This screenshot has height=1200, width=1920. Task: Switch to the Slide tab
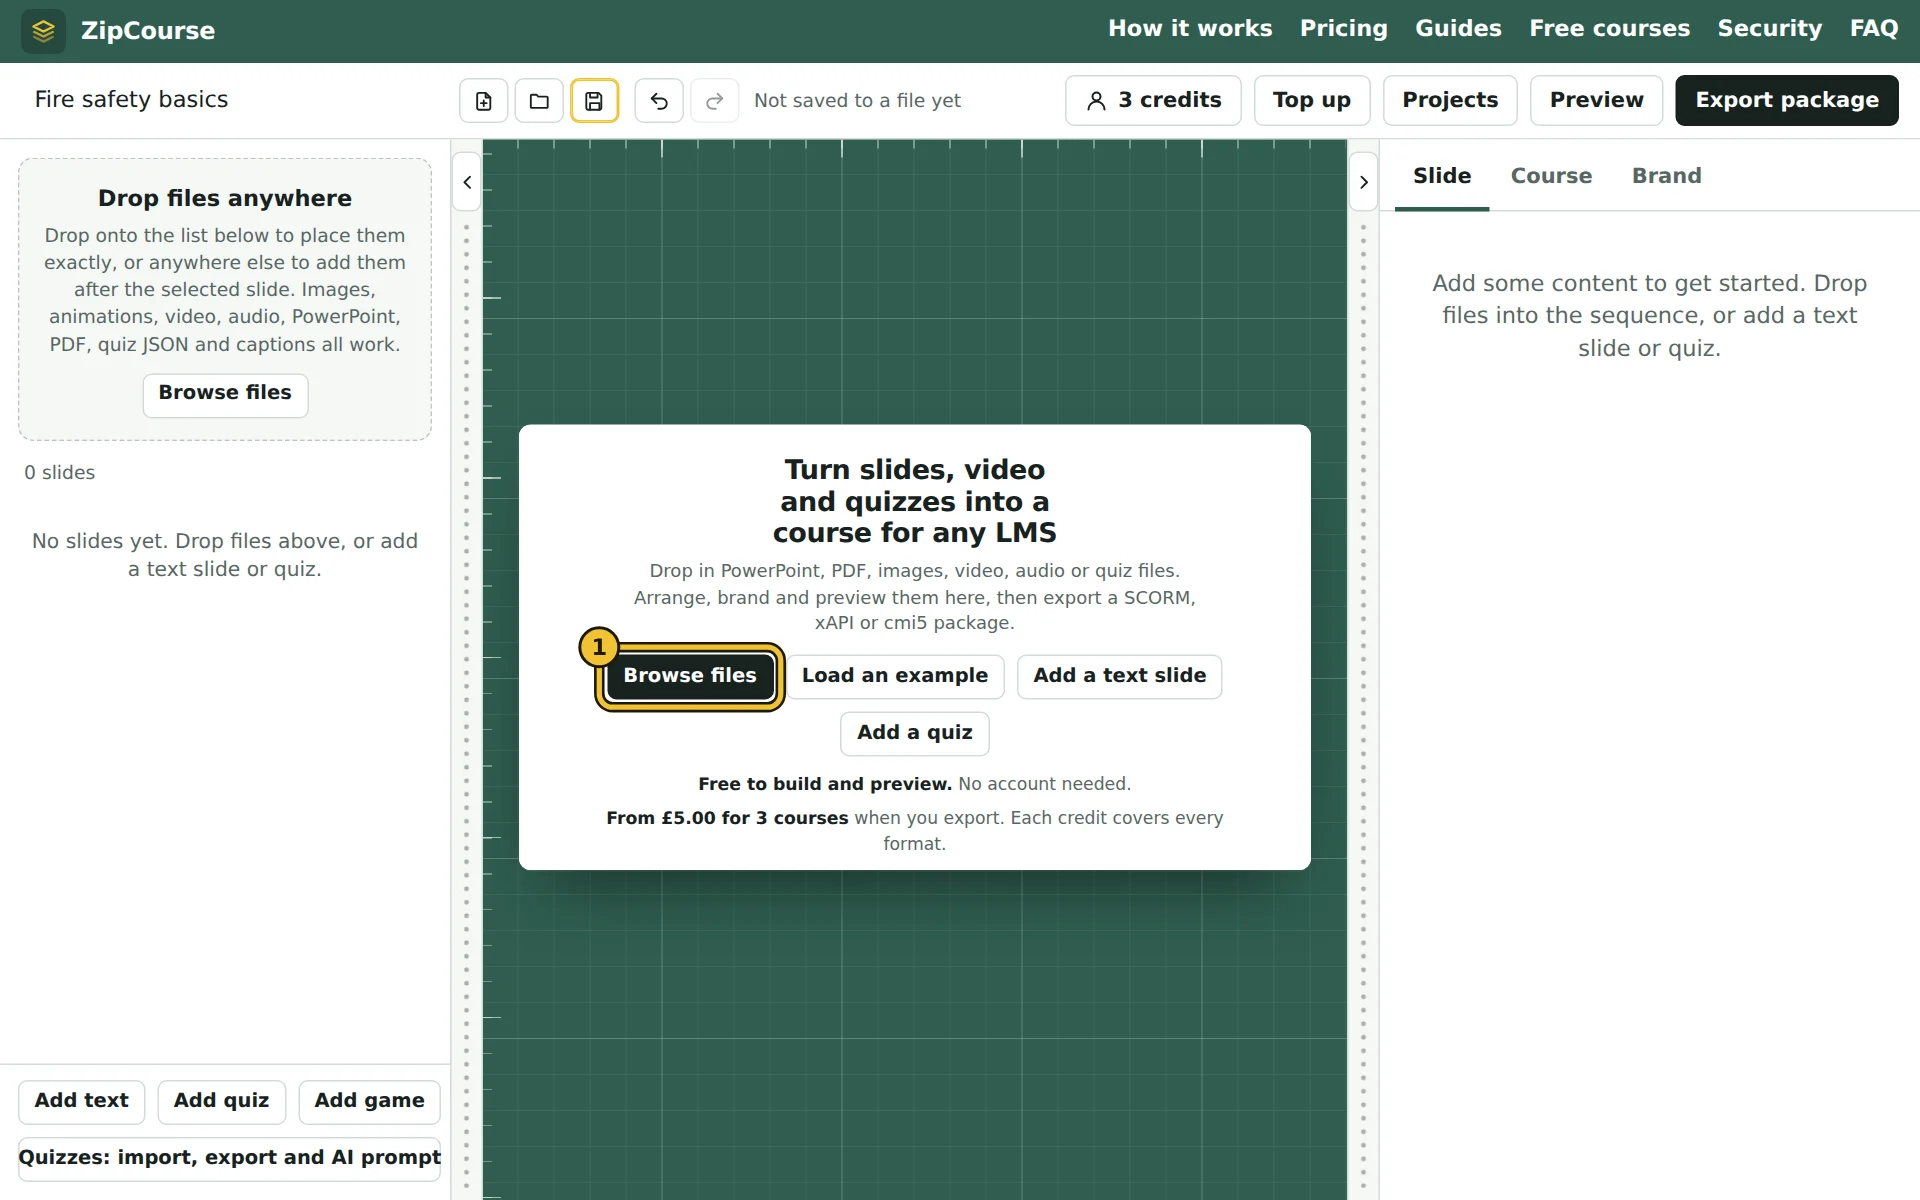coord(1442,176)
